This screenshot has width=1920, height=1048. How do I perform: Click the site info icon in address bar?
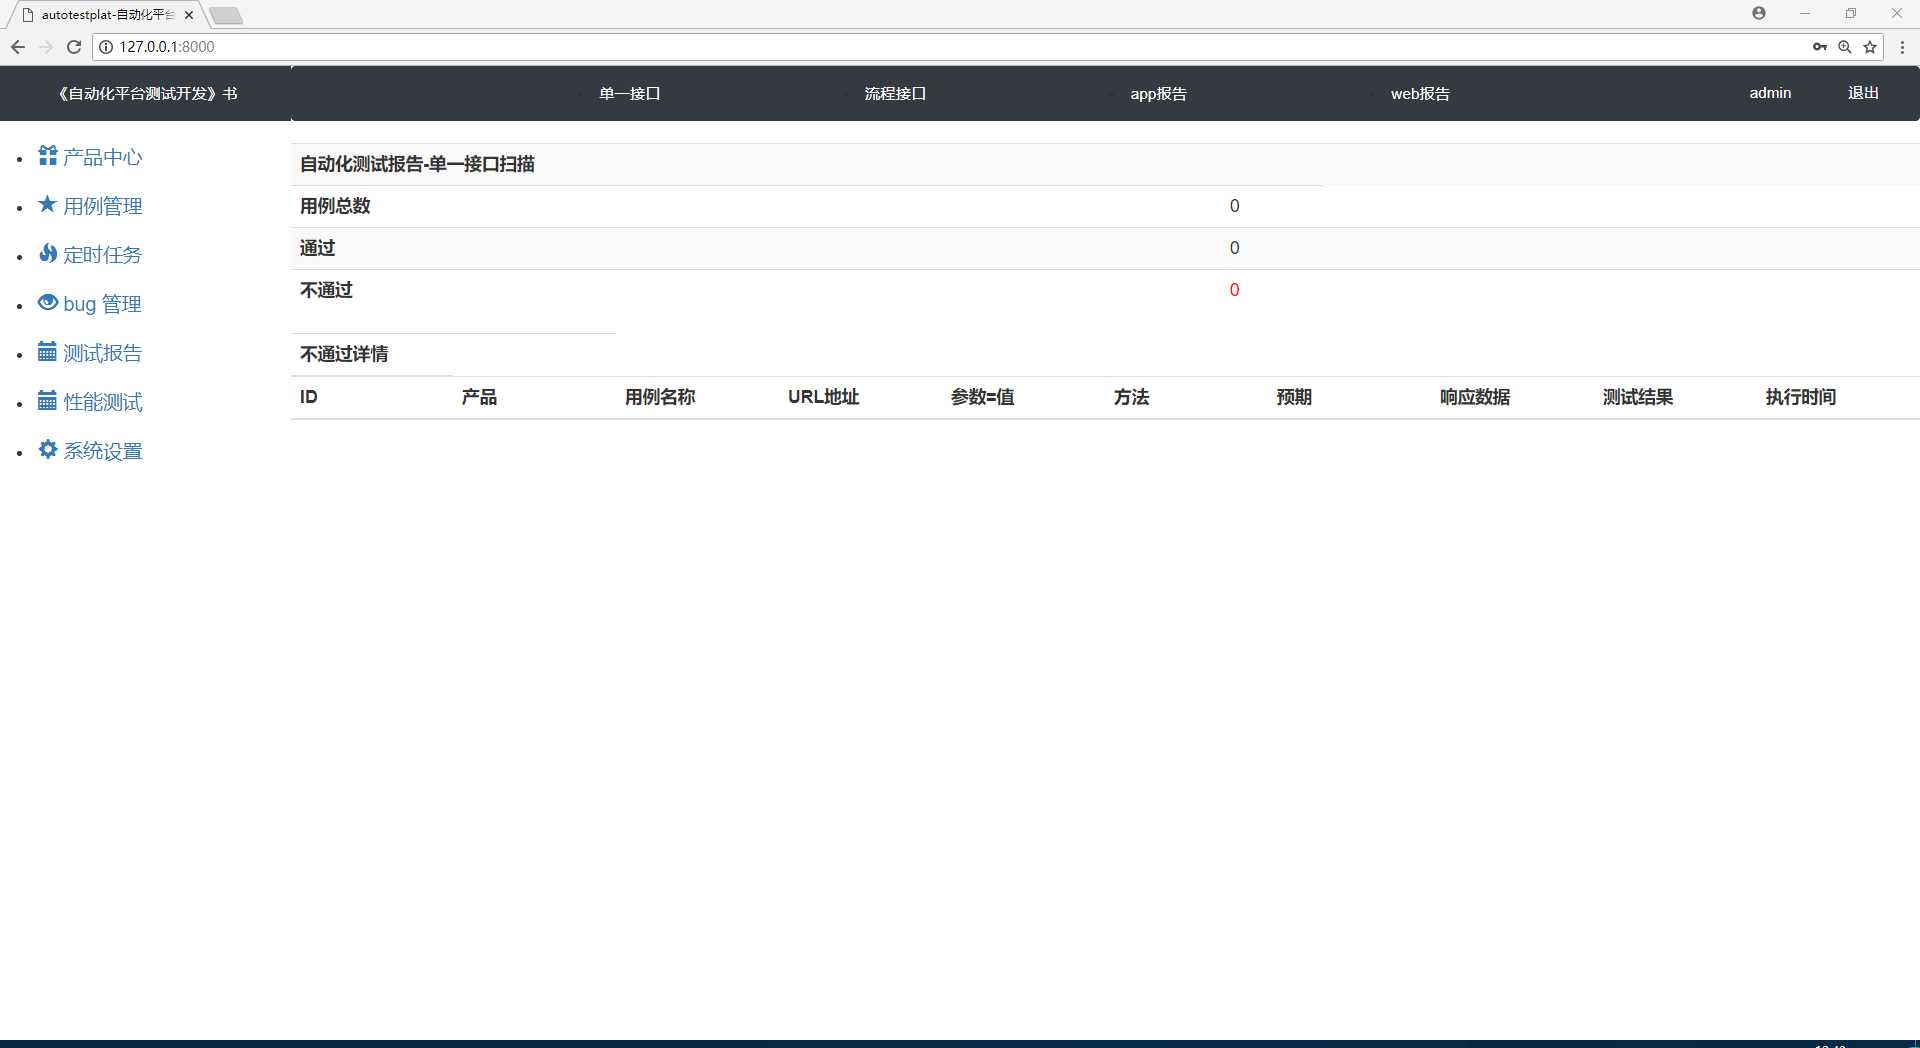(106, 47)
